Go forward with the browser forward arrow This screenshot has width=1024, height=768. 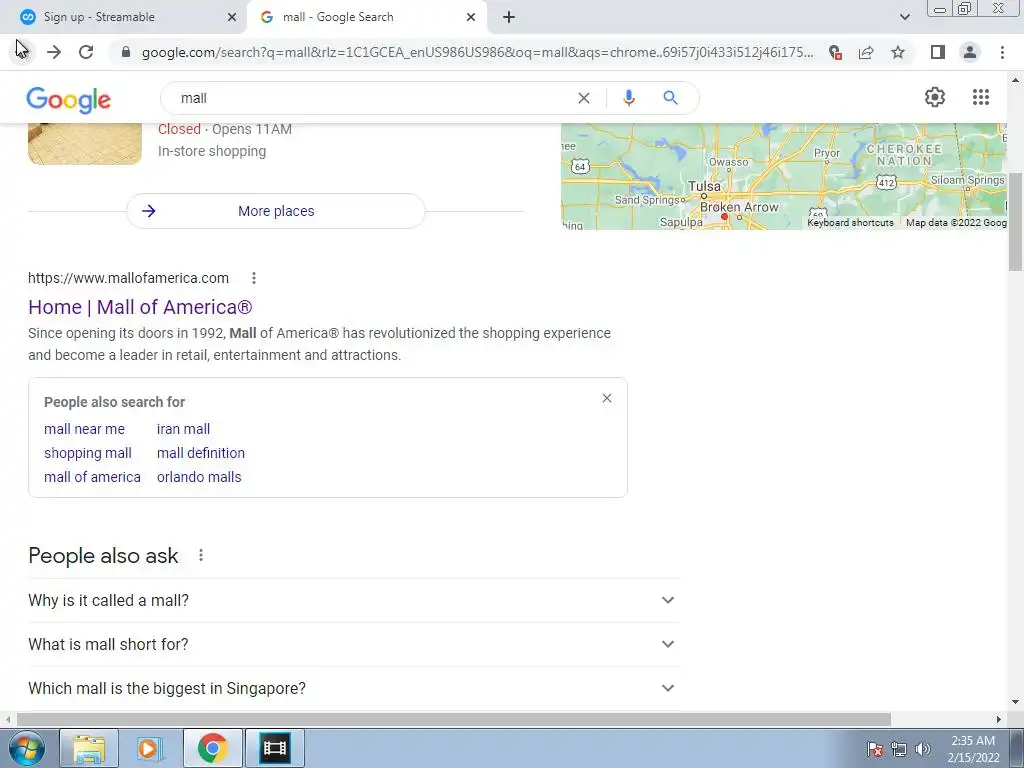(x=54, y=52)
